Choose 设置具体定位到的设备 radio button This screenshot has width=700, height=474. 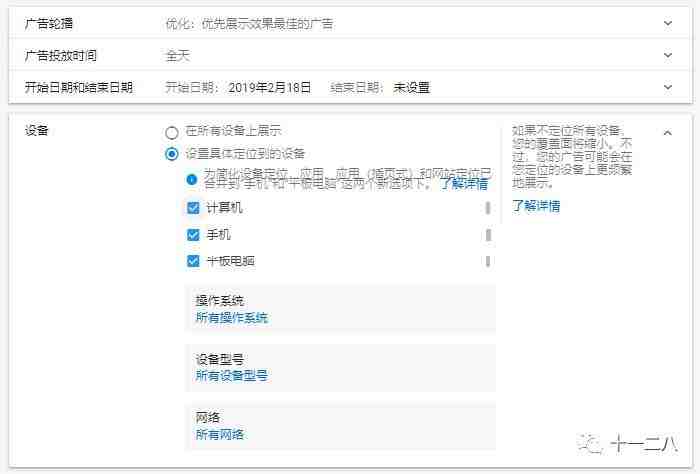tap(172, 154)
